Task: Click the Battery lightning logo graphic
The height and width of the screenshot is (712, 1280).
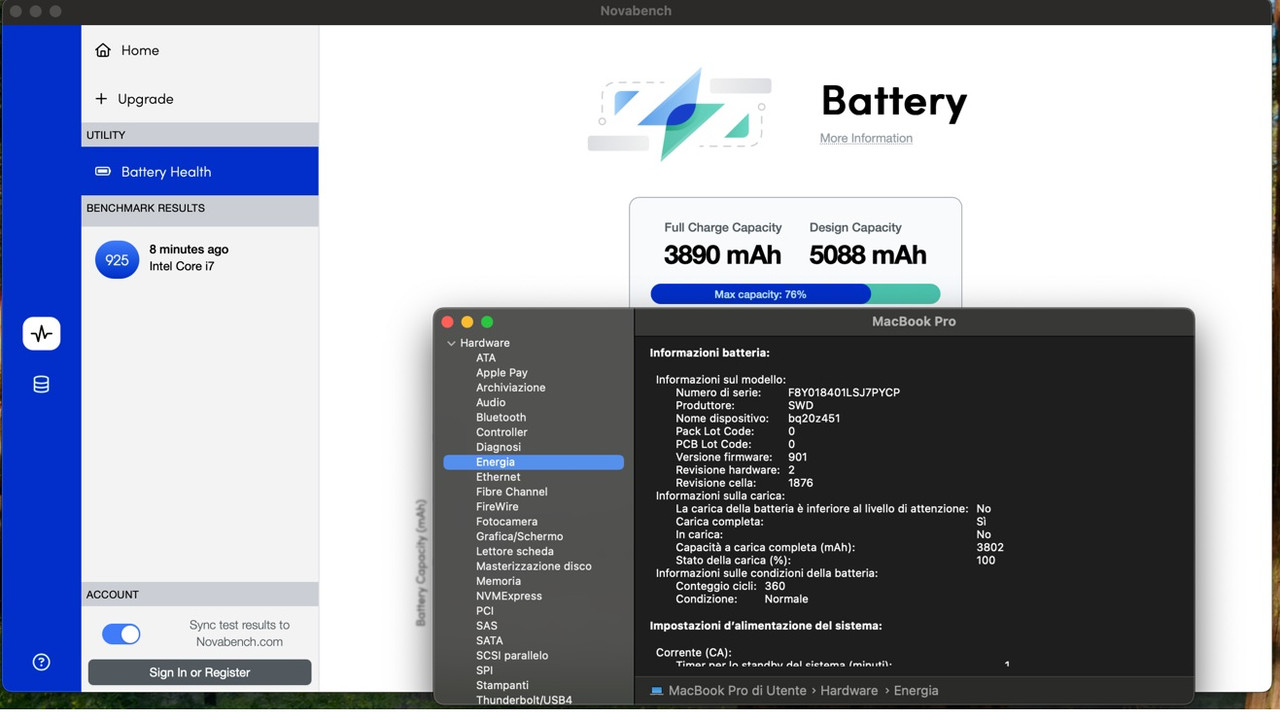Action: [680, 114]
